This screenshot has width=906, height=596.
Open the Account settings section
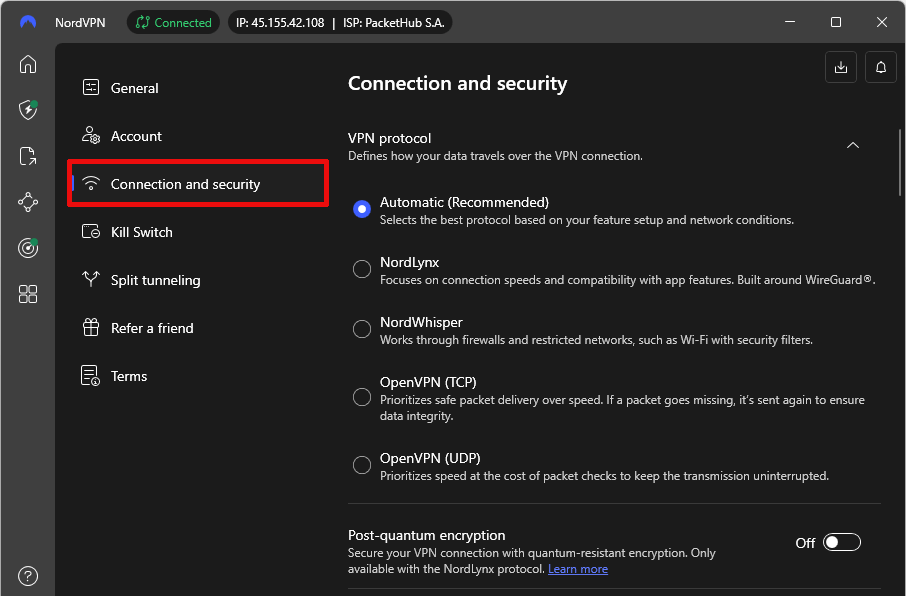pos(136,135)
